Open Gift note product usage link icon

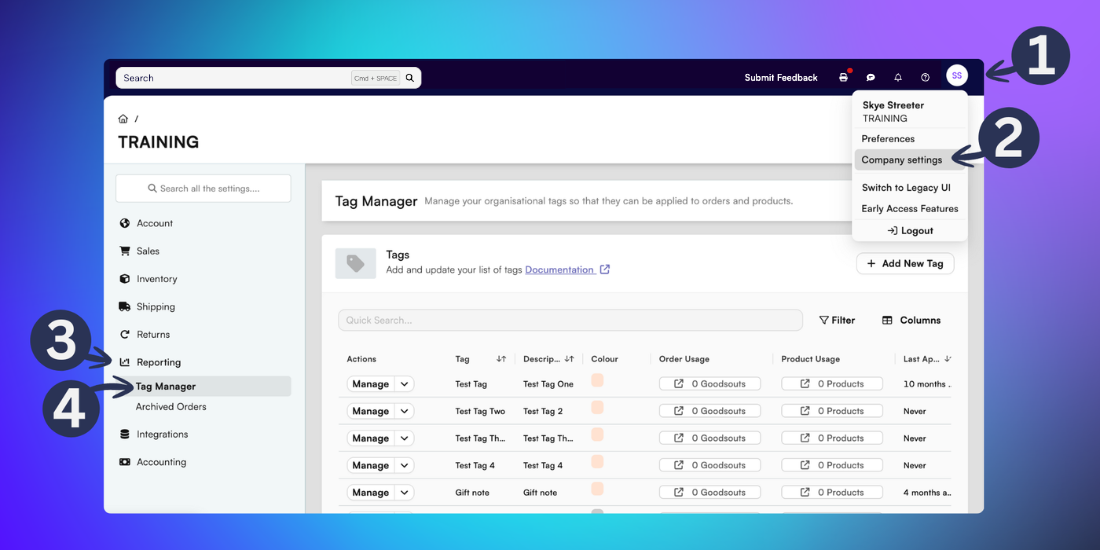click(805, 492)
